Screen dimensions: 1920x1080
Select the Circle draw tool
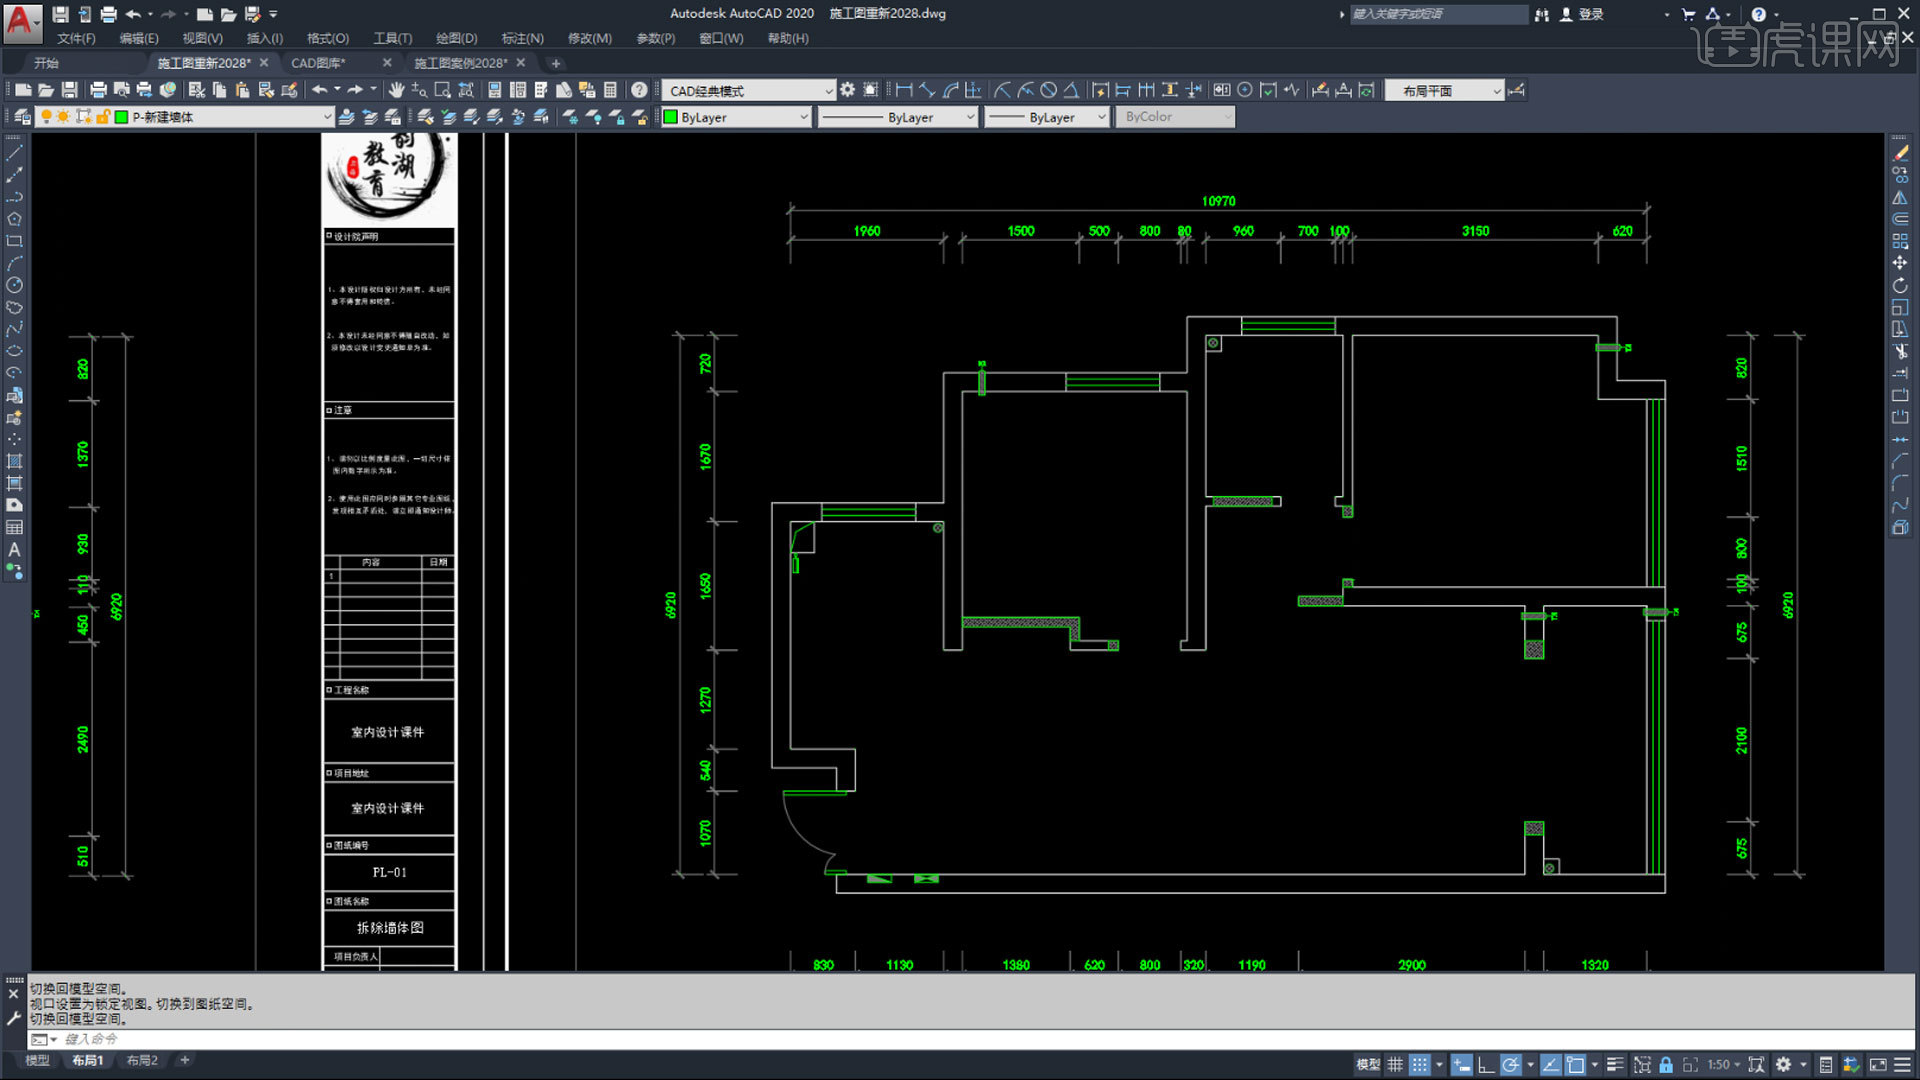pos(14,285)
